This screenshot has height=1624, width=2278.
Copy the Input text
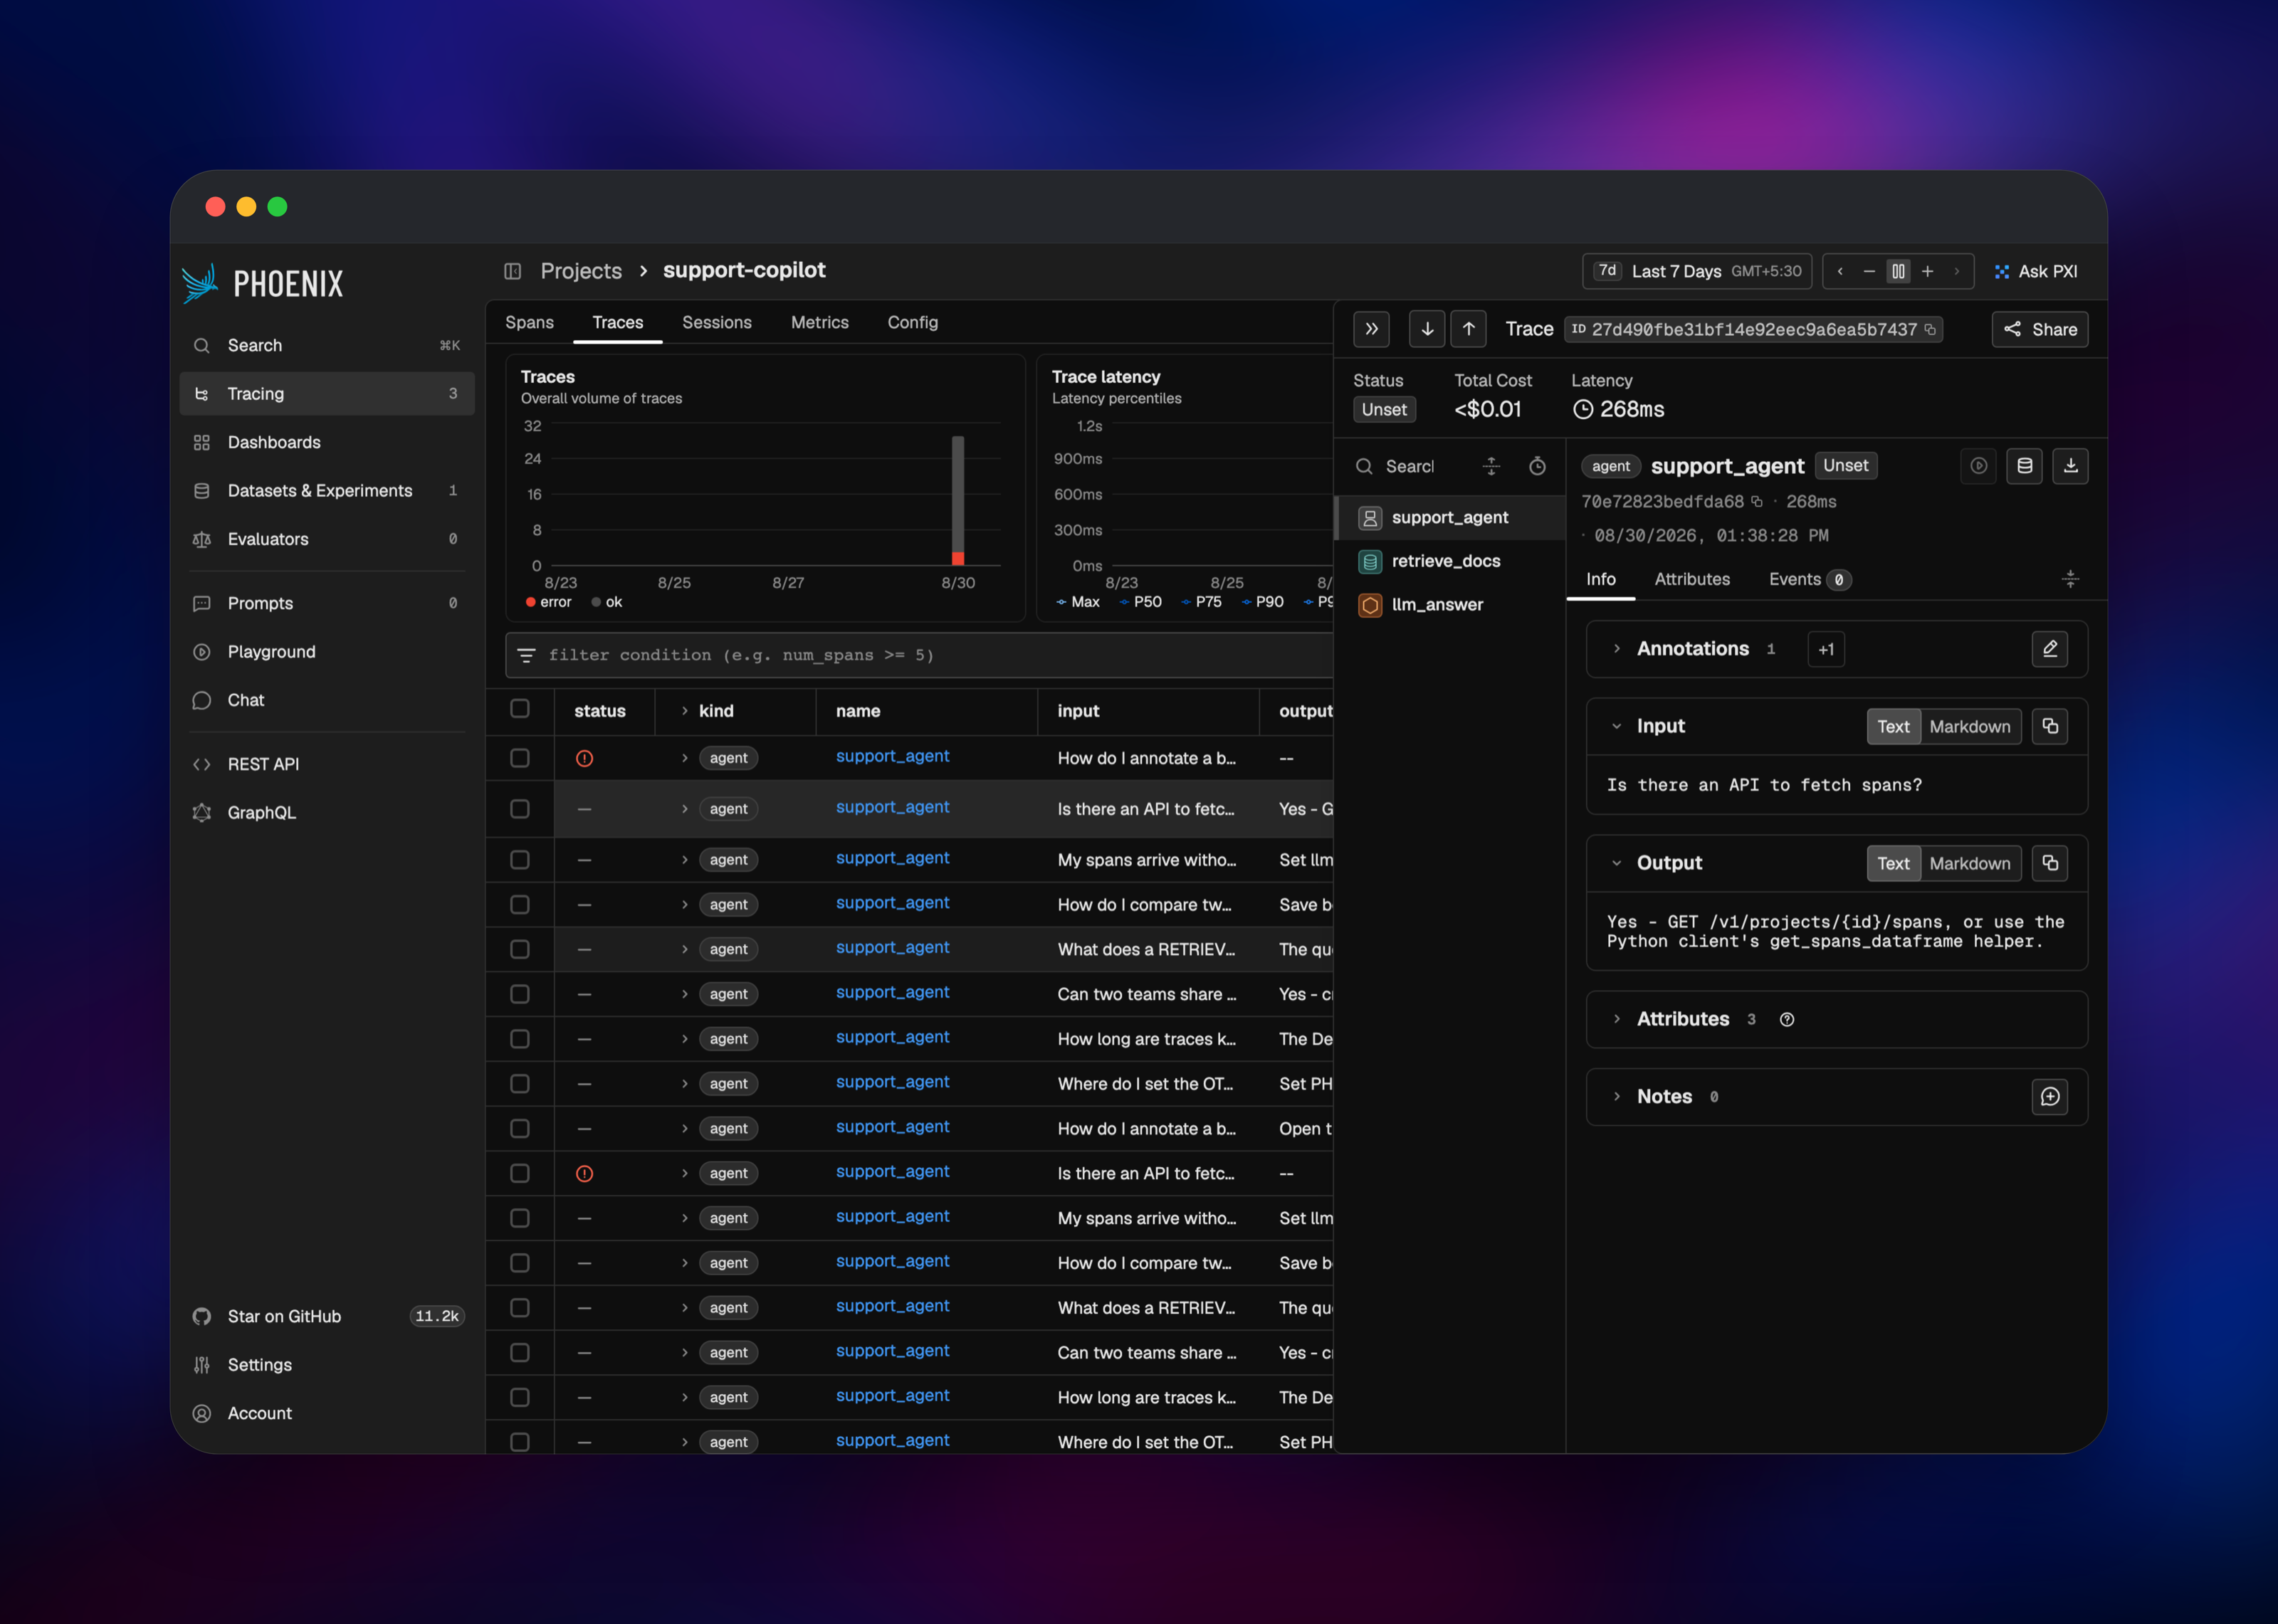[2050, 726]
